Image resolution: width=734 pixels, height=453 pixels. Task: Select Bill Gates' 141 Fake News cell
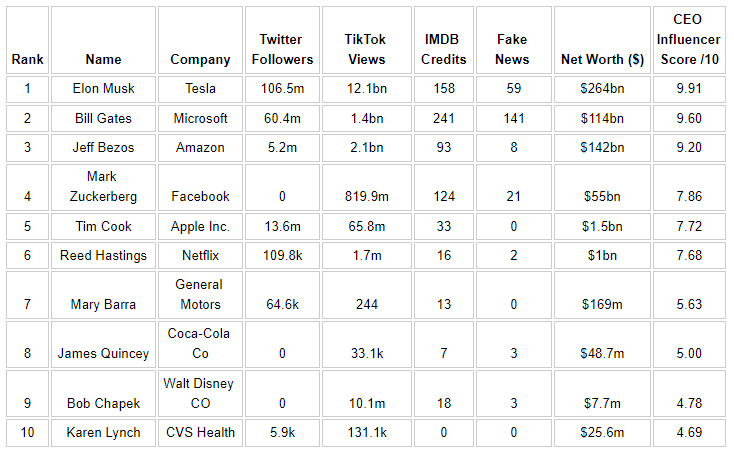(x=512, y=118)
